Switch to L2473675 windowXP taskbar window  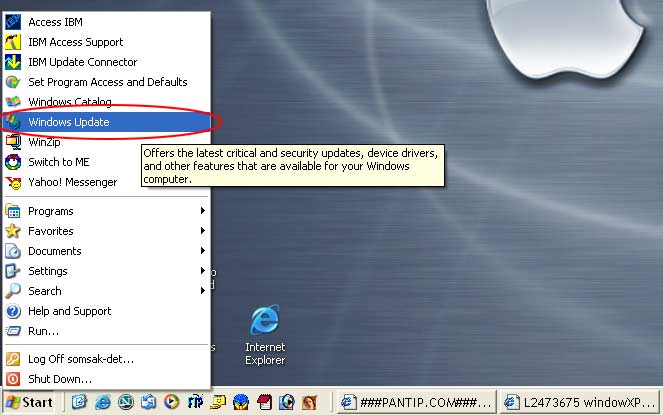coord(580,402)
